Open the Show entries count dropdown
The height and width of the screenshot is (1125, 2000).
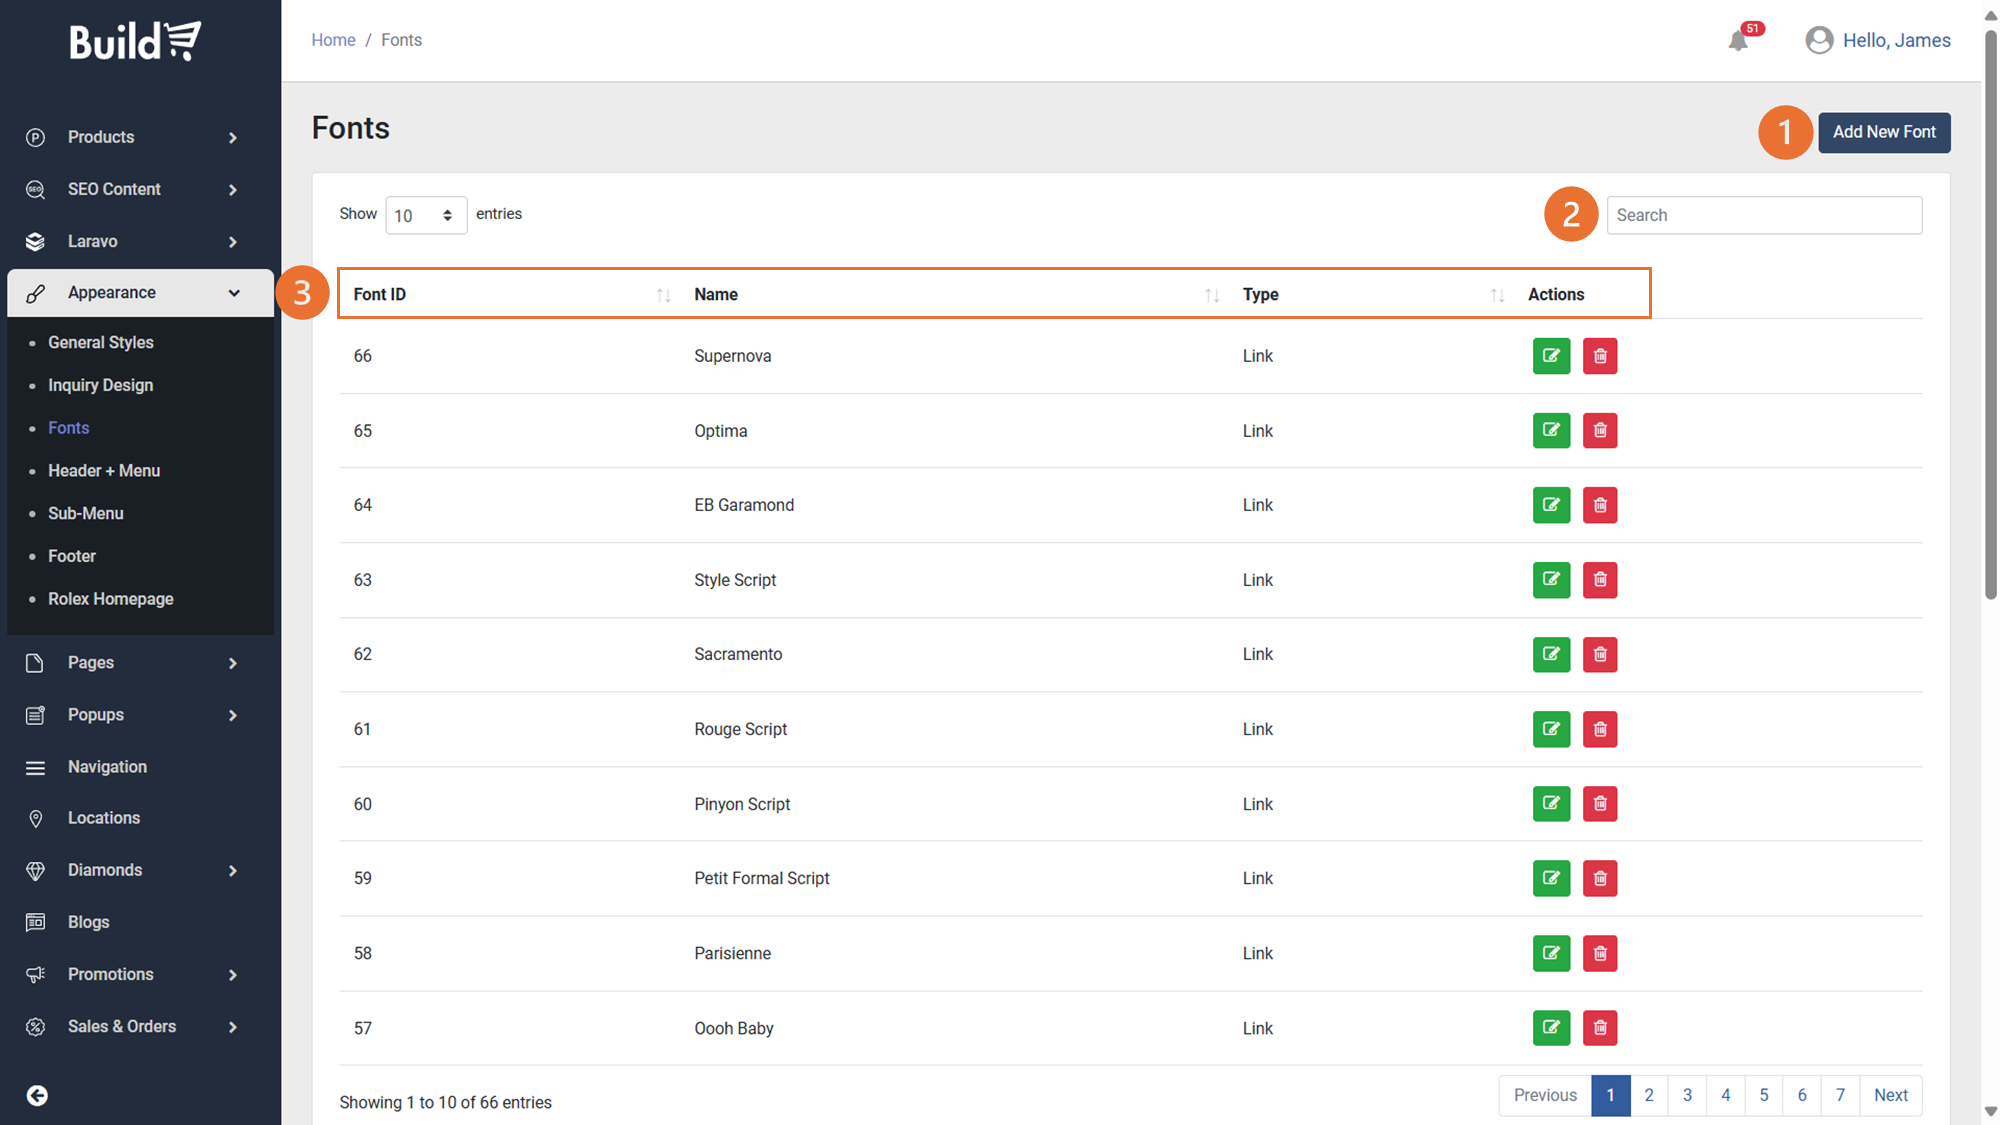click(425, 215)
